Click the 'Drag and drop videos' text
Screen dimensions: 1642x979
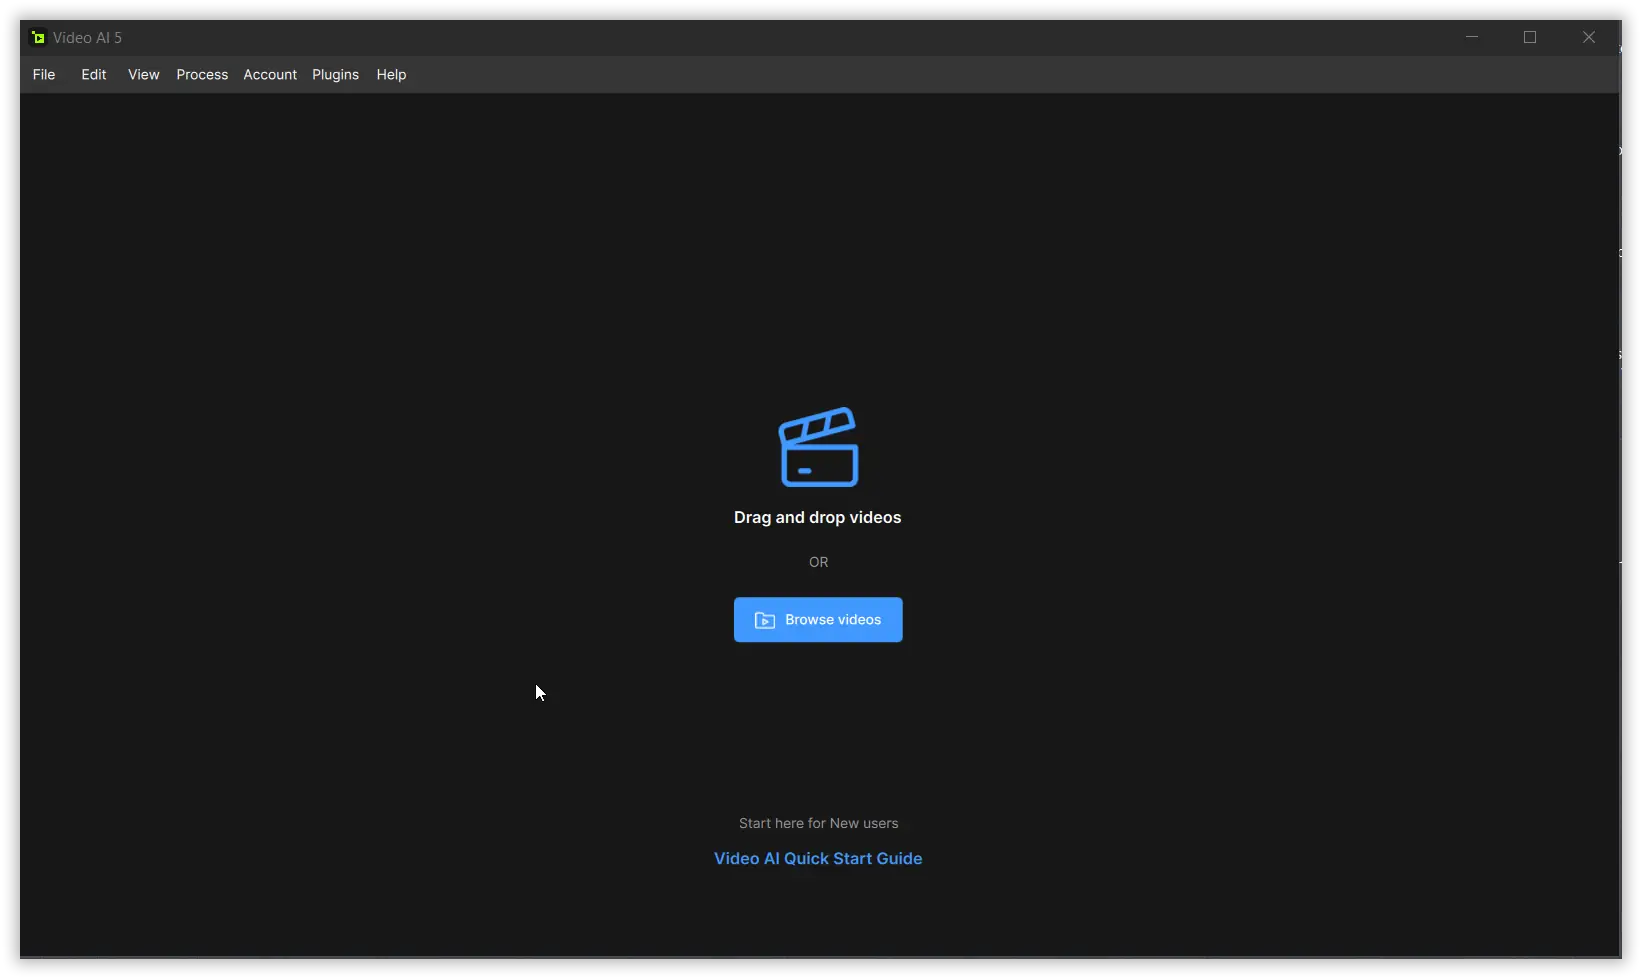point(818,518)
